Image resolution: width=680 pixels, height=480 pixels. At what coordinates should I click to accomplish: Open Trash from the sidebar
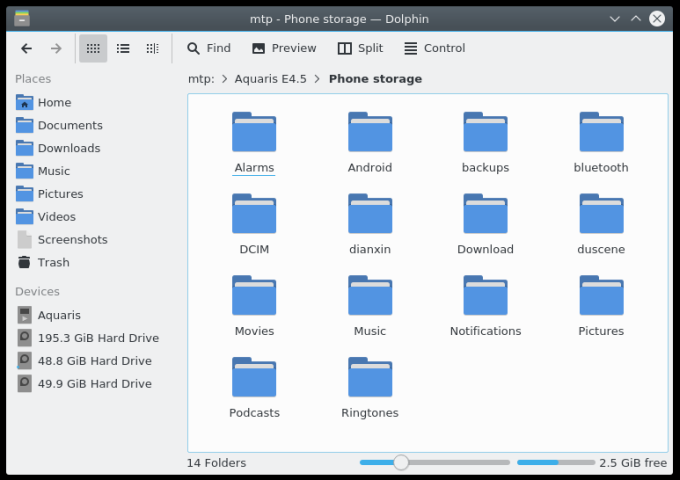53,262
